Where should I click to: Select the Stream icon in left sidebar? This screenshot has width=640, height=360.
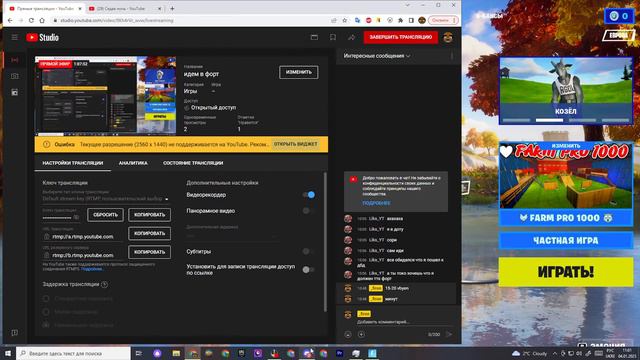tap(15, 60)
